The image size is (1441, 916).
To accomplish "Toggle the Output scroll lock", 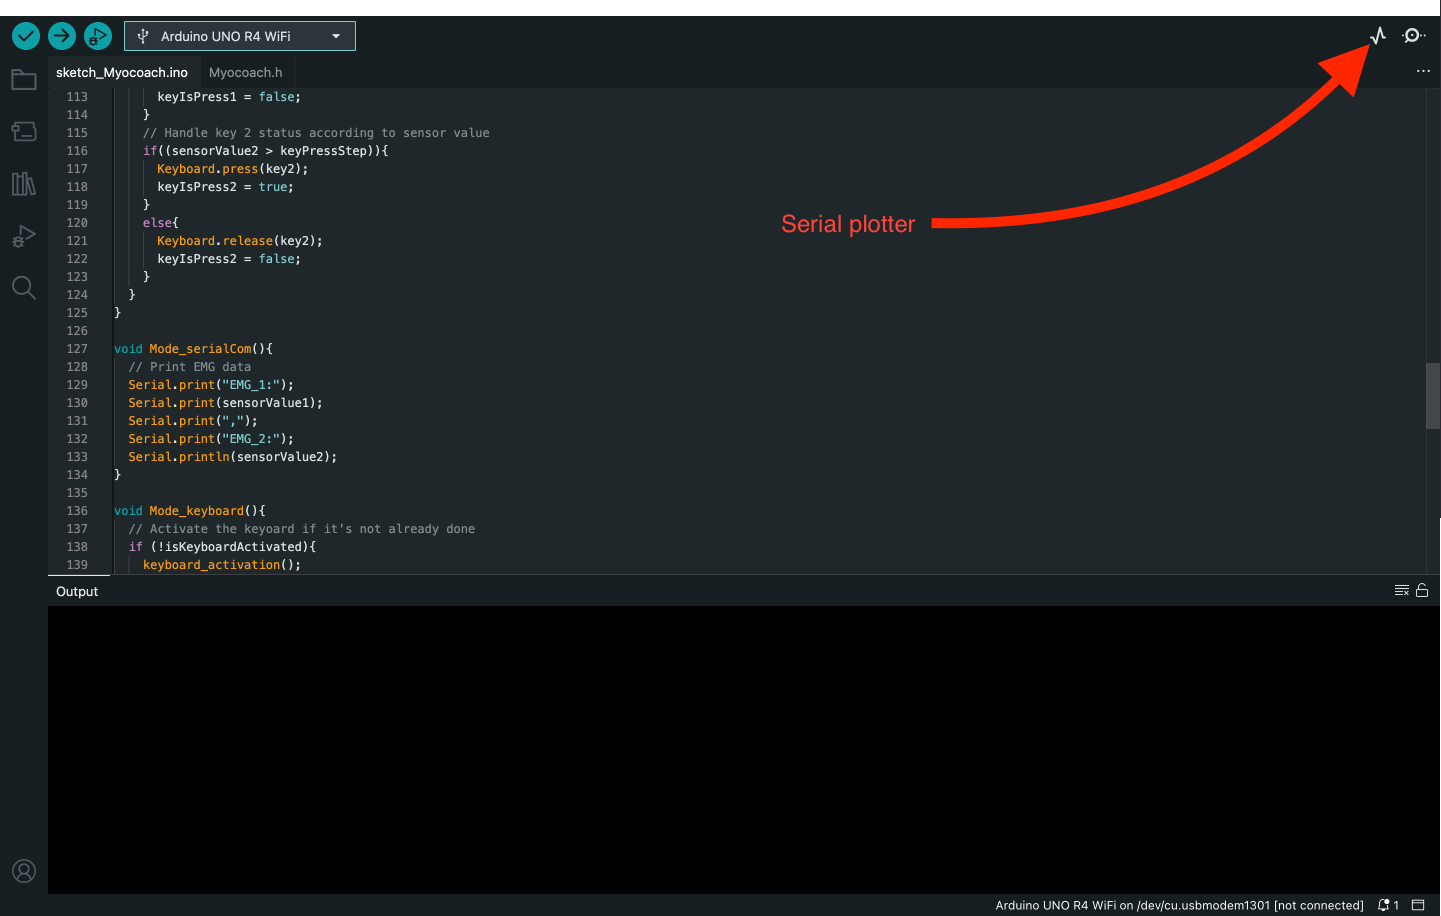I will [1422, 591].
